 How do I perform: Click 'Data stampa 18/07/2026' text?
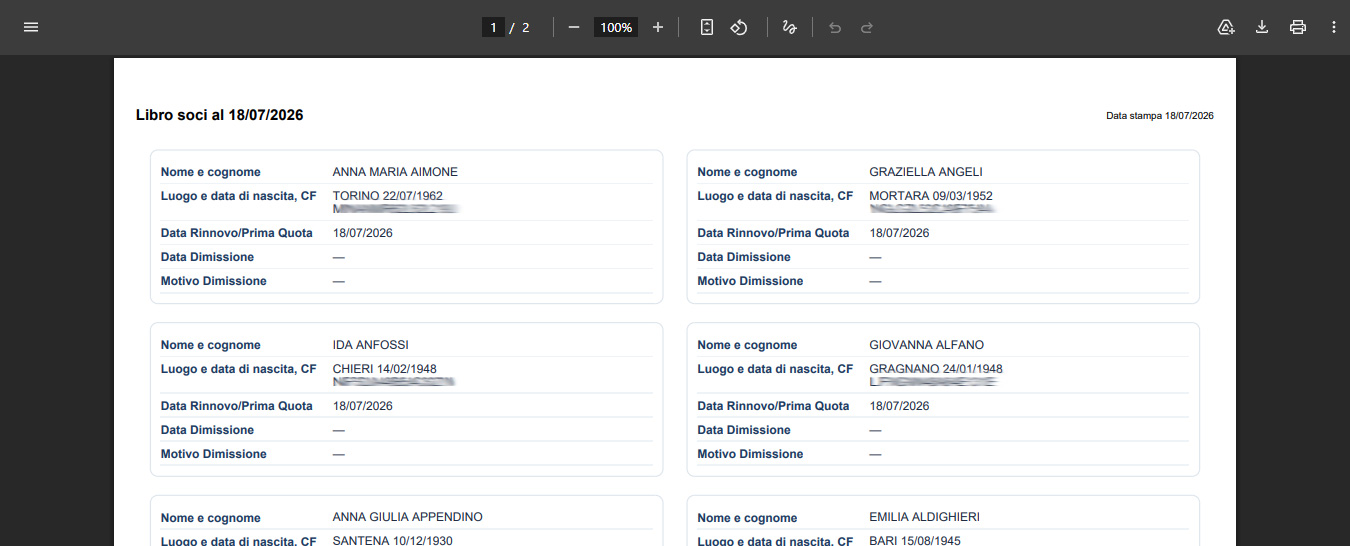point(1160,116)
